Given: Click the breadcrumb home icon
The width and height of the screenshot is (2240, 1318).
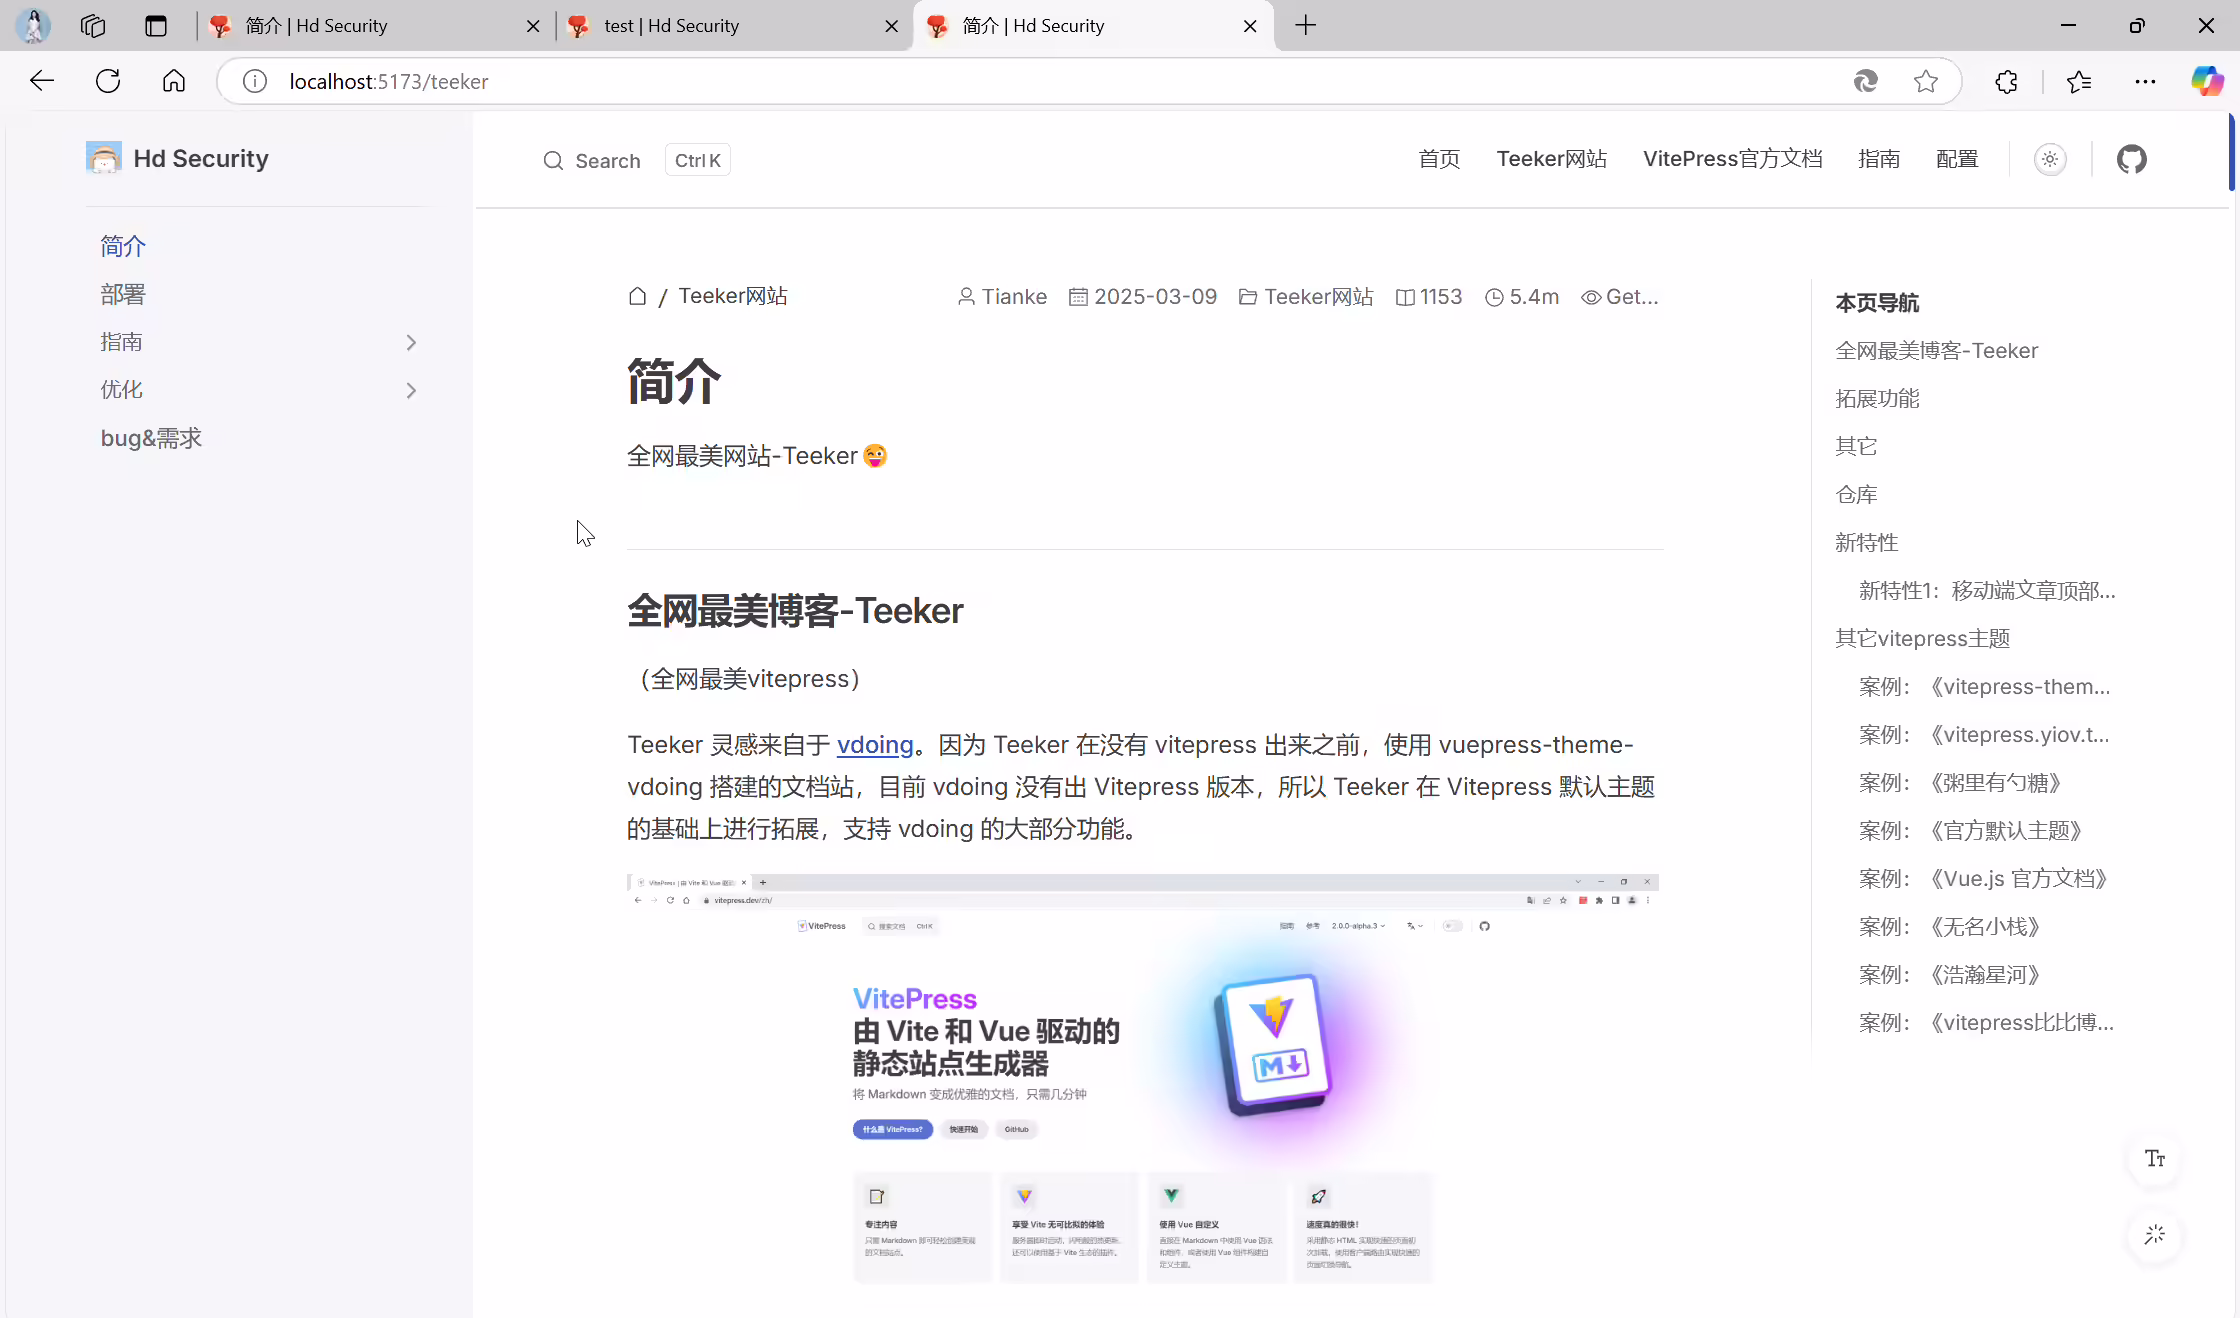Looking at the screenshot, I should point(637,296).
